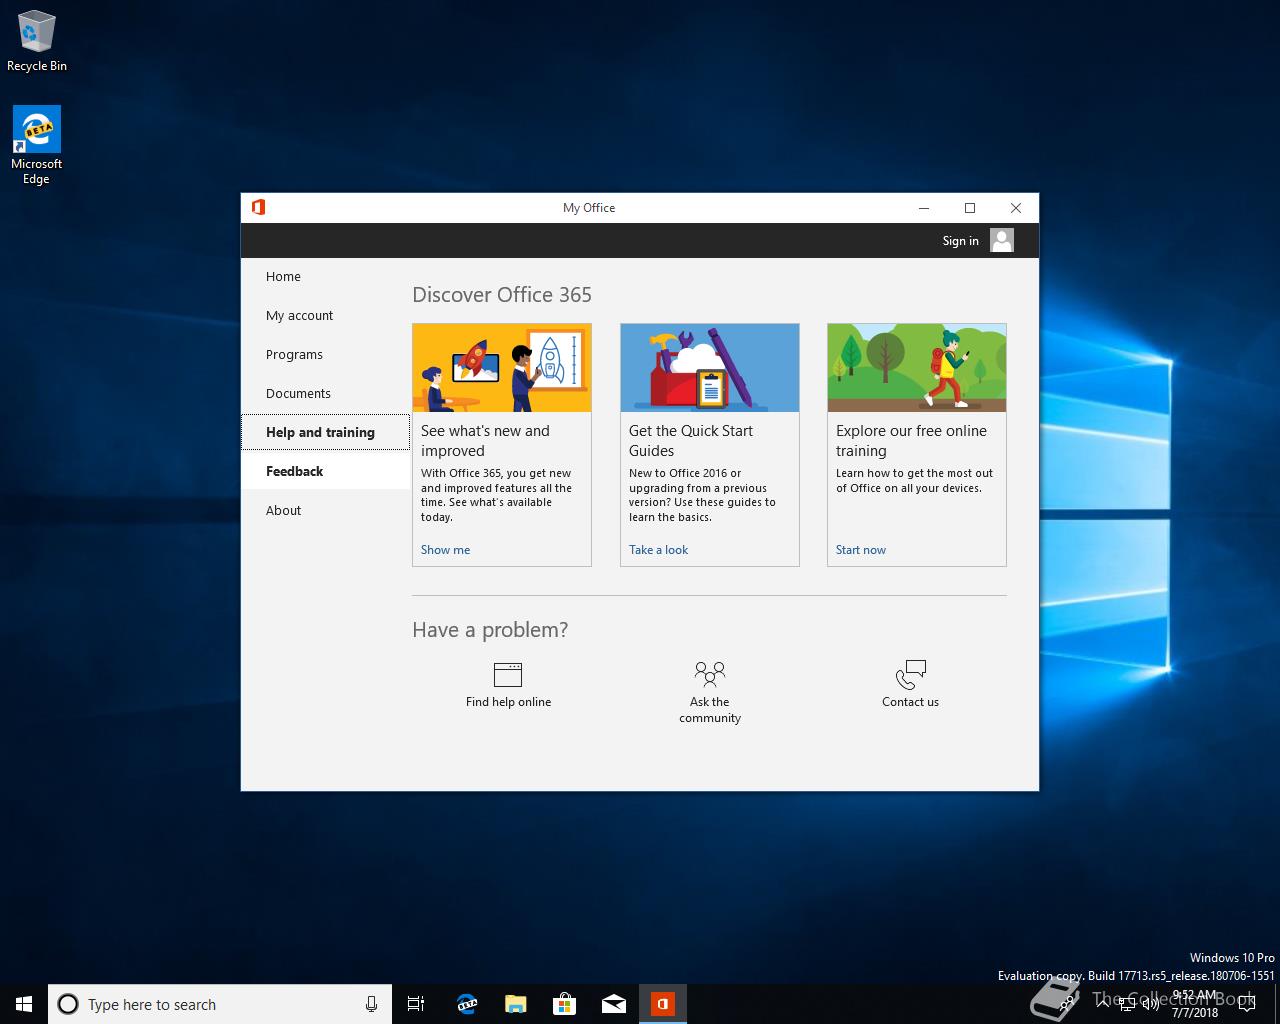
Task: Click the Get the Quick Start Guides heading
Action: (x=691, y=441)
